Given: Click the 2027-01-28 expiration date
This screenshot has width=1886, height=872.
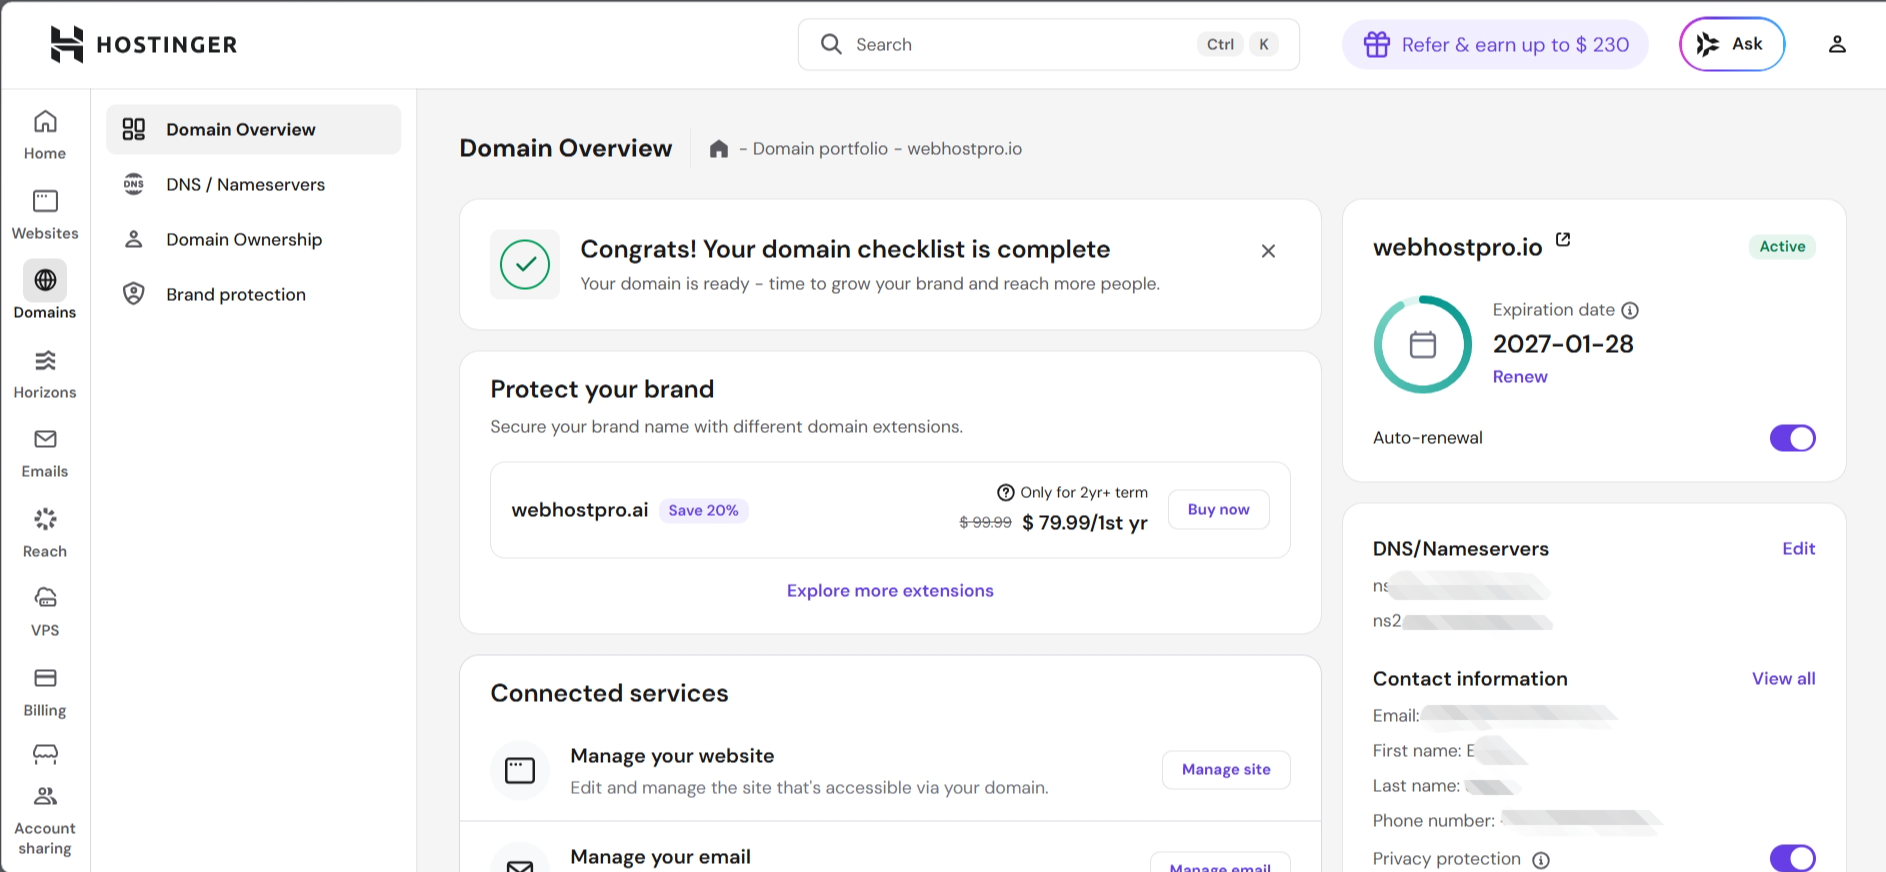Looking at the screenshot, I should (1563, 344).
